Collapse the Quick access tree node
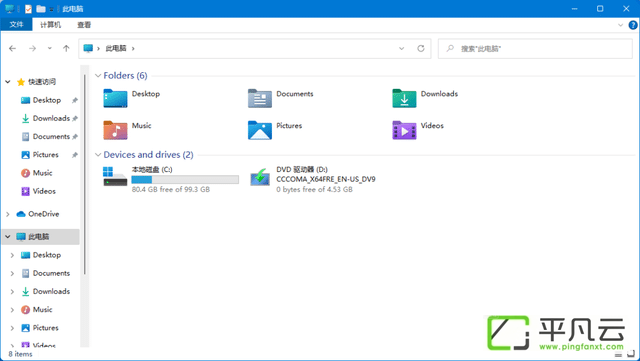Screen dimensions: 640x361 pyautogui.click(x=8, y=82)
